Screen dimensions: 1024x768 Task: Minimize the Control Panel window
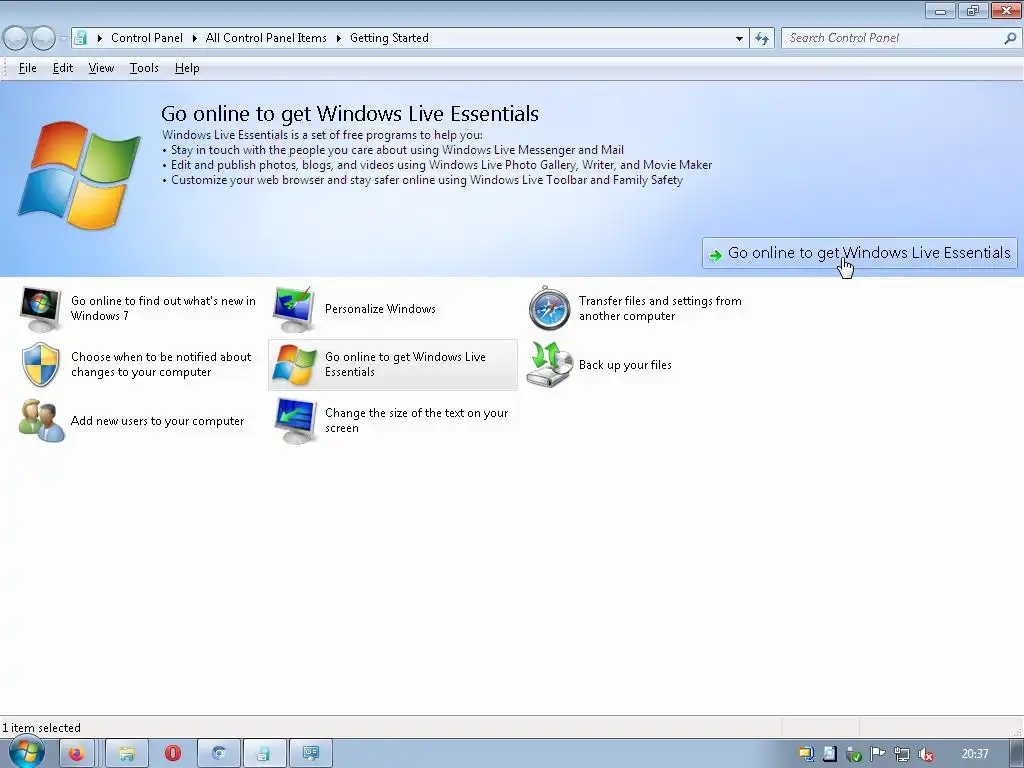coord(940,10)
